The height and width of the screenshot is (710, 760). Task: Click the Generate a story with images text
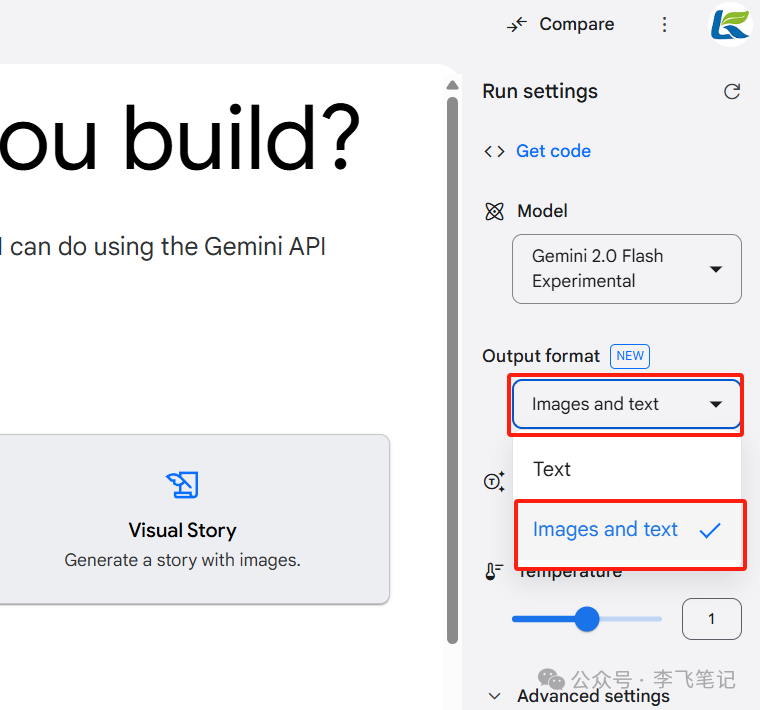coord(182,560)
